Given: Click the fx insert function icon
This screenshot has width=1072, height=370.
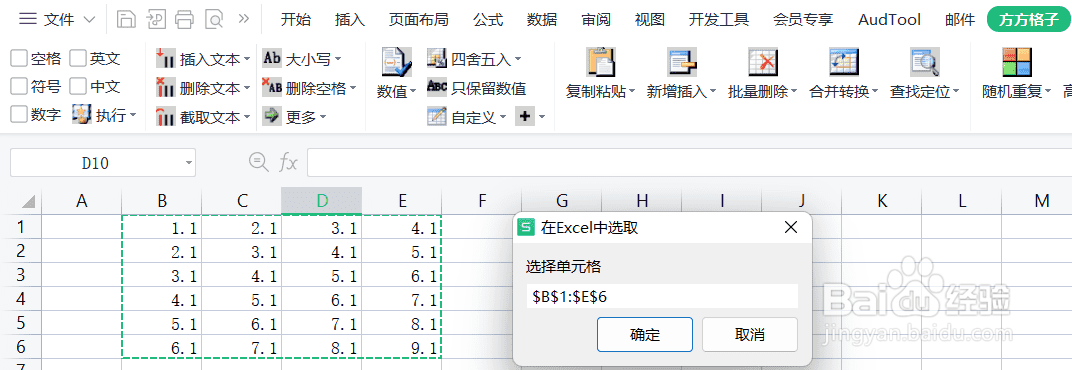Looking at the screenshot, I should click(x=288, y=163).
